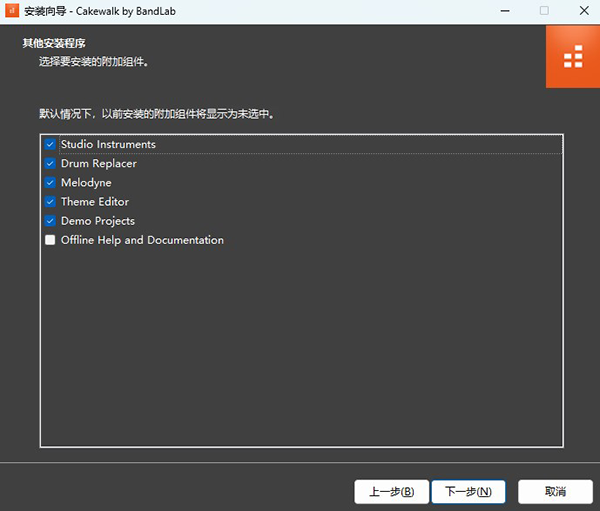Go back with the 上一步(B) button
Viewport: 600px width, 511px height.
[391, 491]
